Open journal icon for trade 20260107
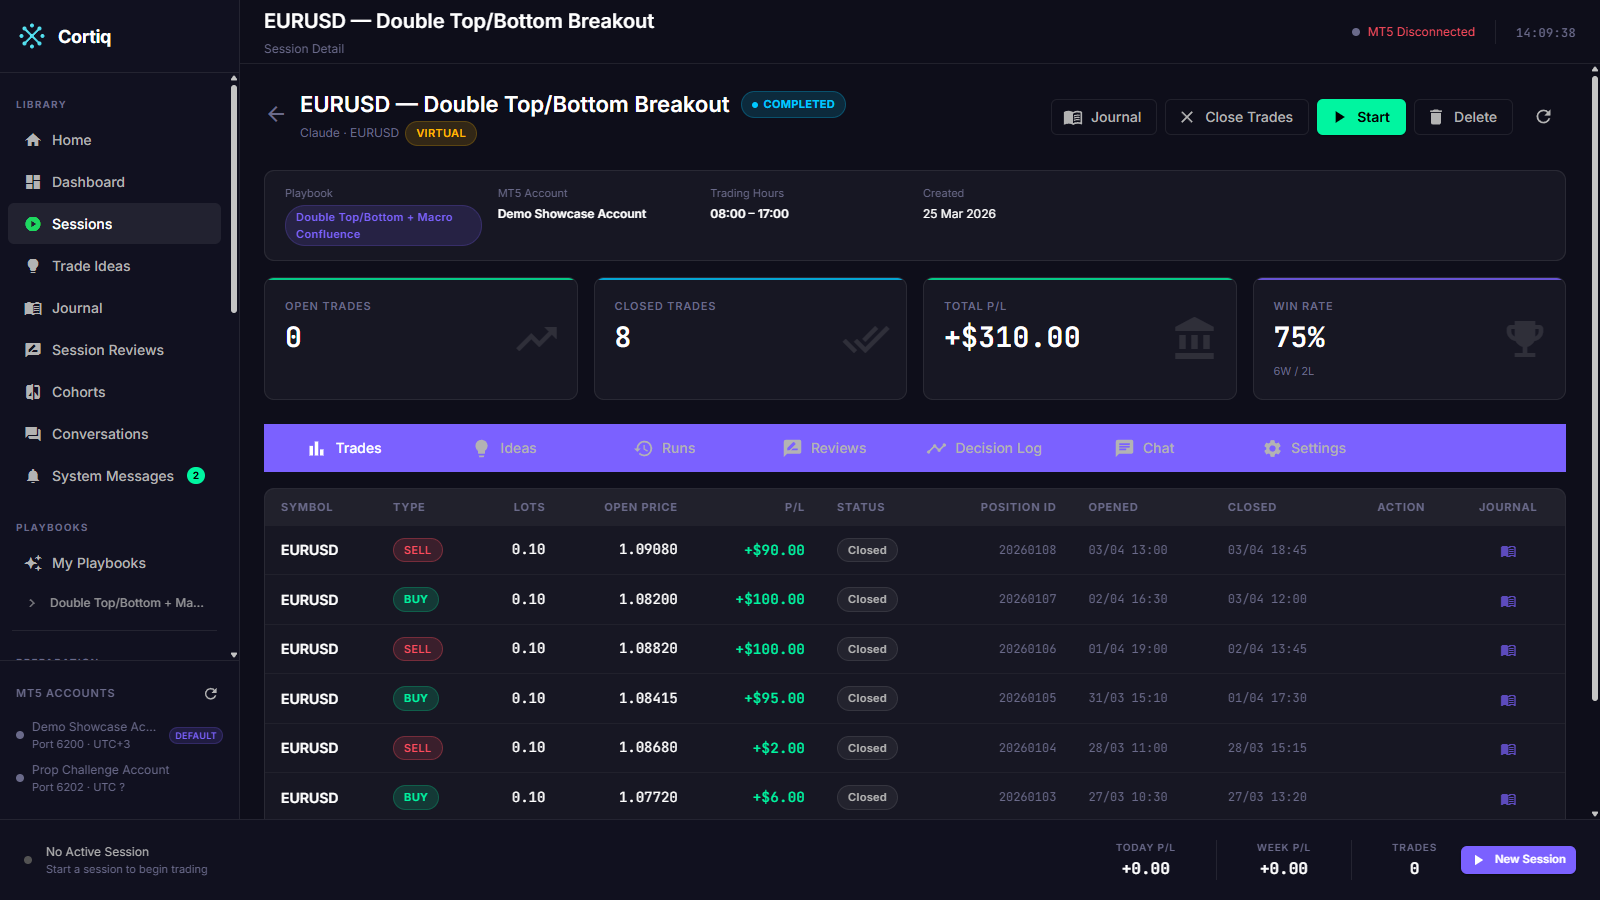 point(1508,601)
